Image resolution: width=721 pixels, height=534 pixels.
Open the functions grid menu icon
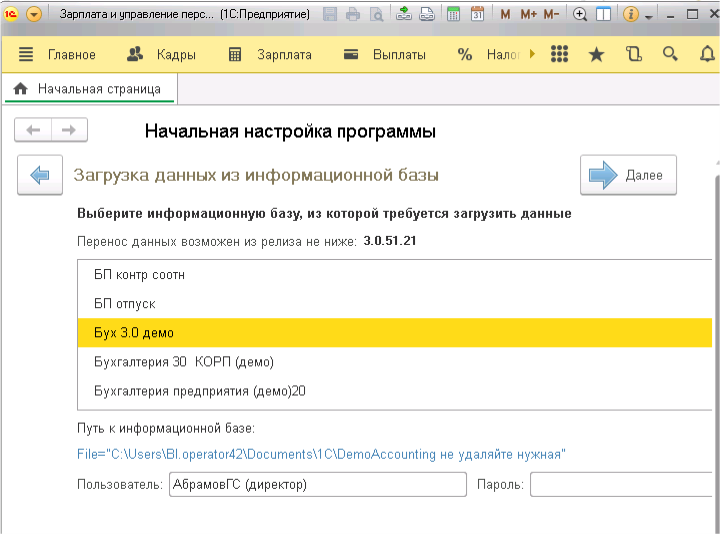pyautogui.click(x=559, y=54)
